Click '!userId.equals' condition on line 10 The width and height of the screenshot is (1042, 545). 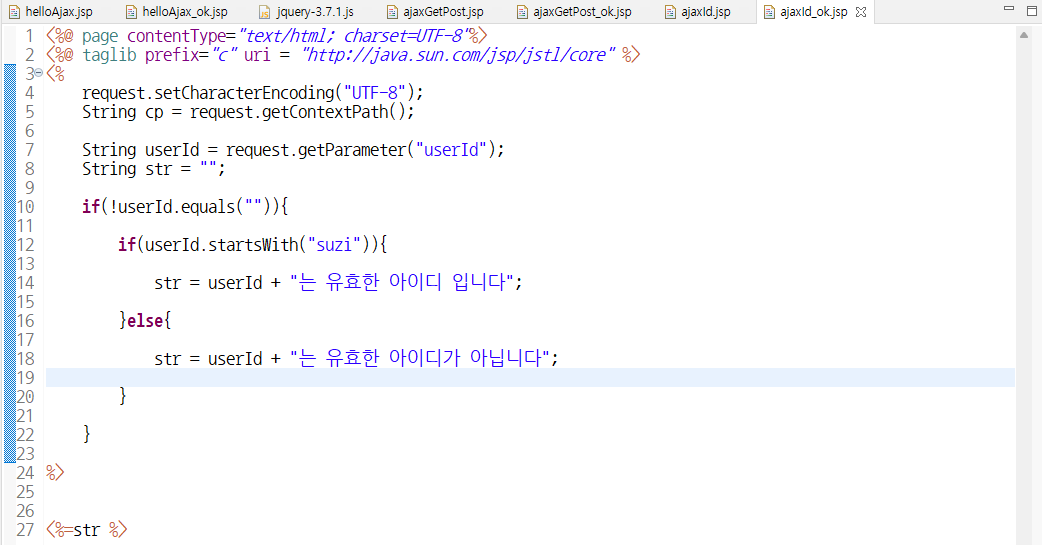(171, 207)
